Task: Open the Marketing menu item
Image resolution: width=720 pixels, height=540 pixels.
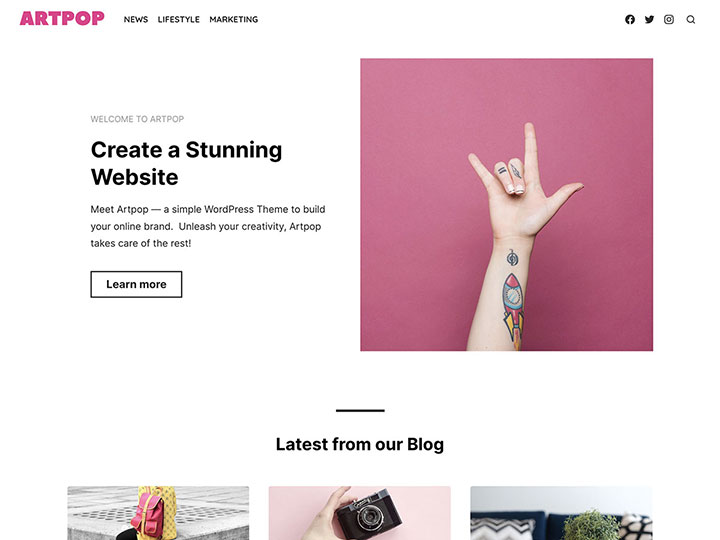Action: [x=234, y=19]
